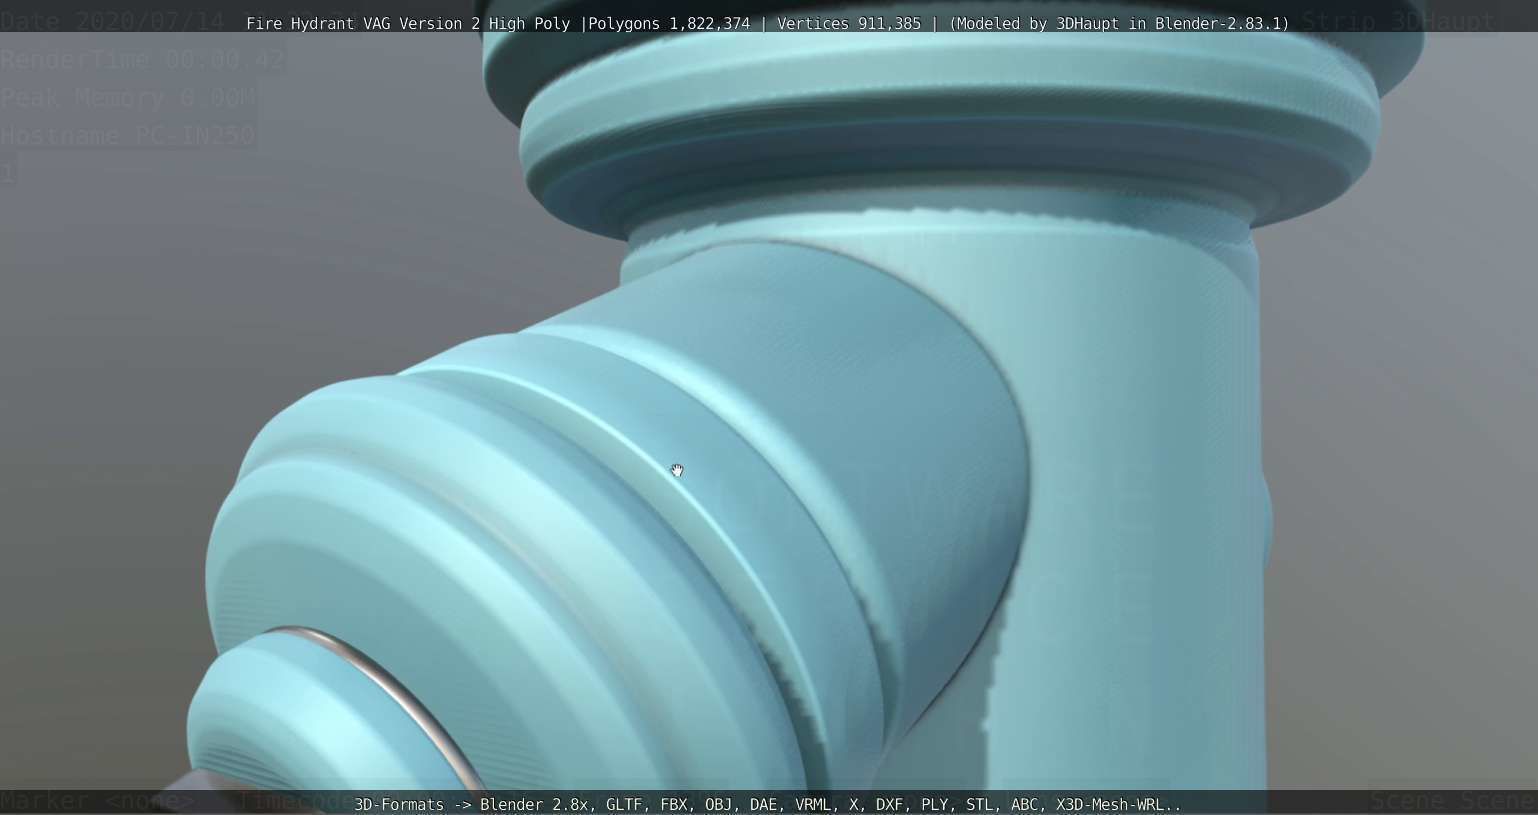Viewport: 1538px width, 815px height.
Task: Click the 'Polygons 1,822,374' count text
Action: 669,23
